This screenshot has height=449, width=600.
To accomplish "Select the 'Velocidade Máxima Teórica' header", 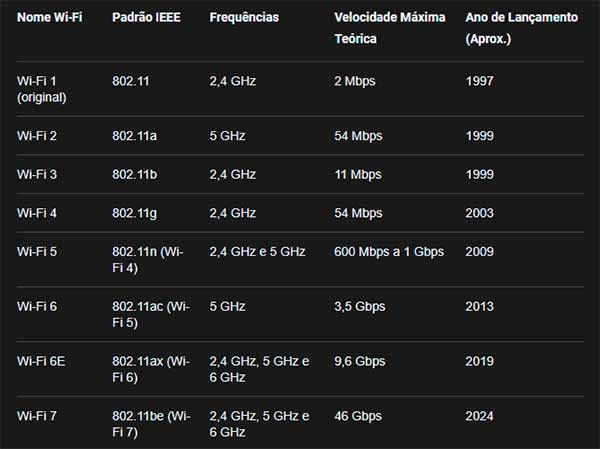I will [389, 28].
